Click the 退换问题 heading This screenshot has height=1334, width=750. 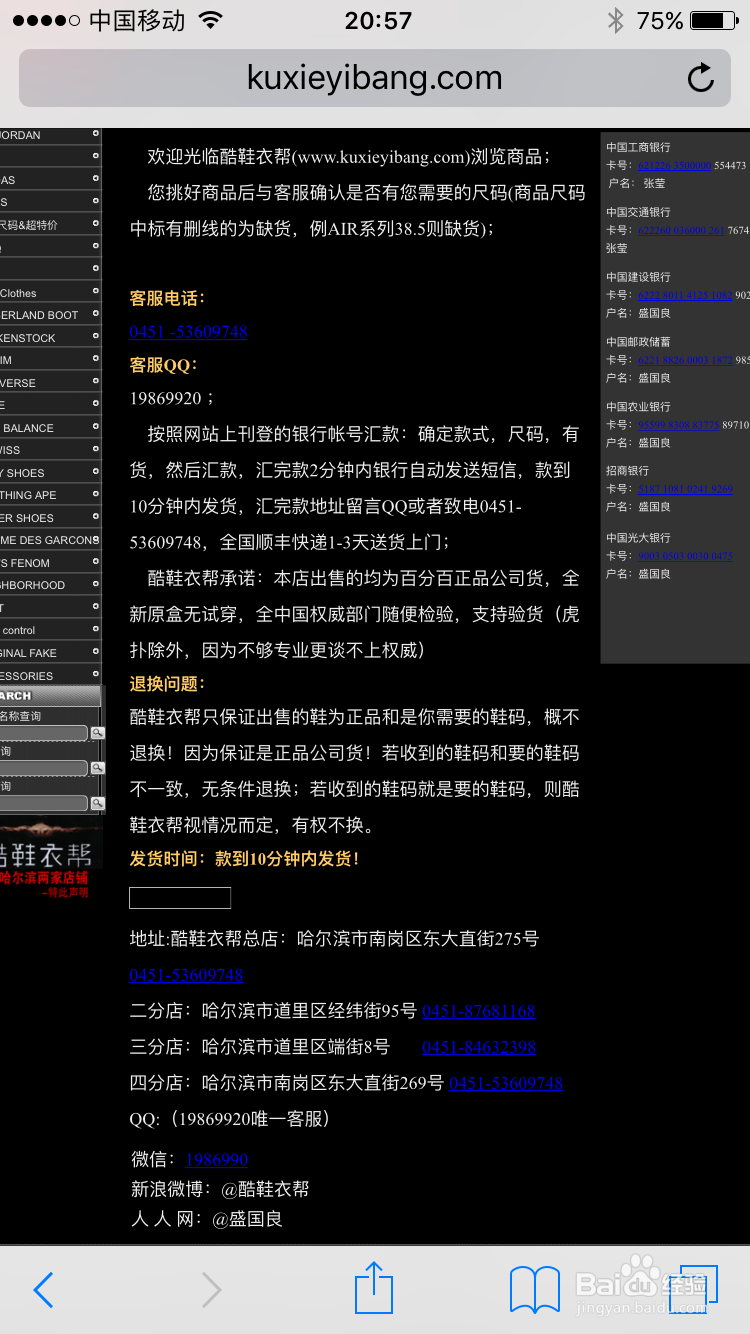[167, 684]
